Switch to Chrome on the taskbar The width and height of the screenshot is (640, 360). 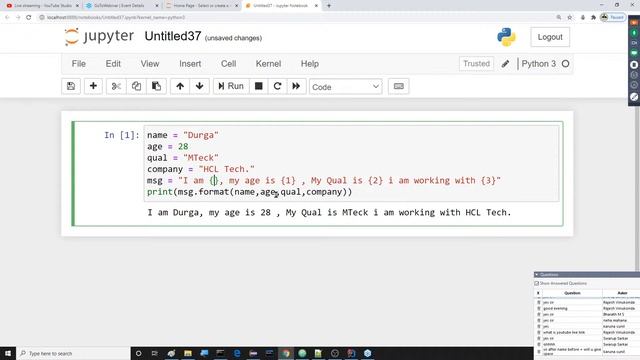click(286, 353)
